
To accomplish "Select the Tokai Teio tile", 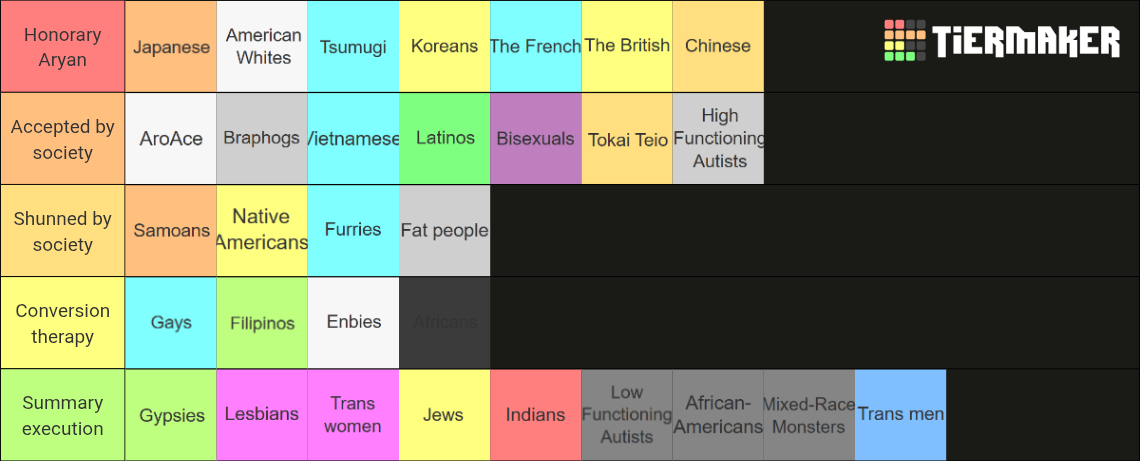I will (627, 139).
